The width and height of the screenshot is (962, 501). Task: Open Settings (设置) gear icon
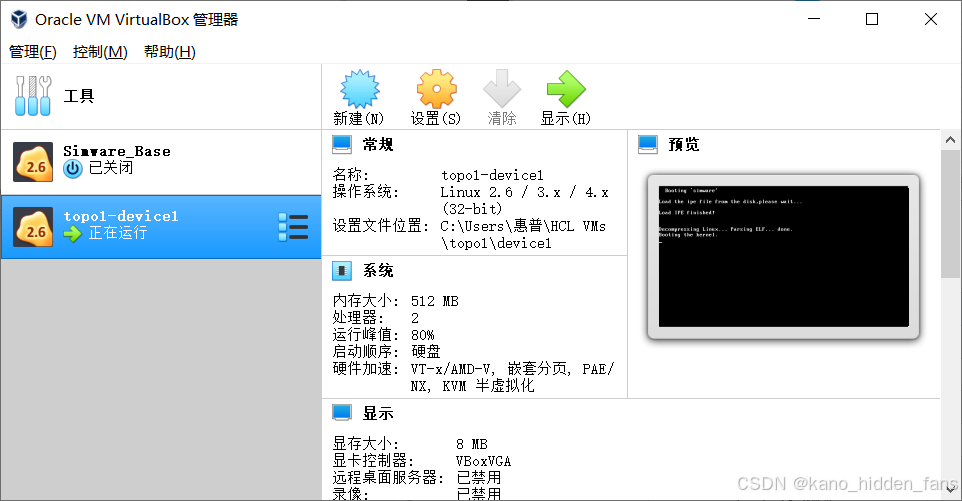pos(436,89)
